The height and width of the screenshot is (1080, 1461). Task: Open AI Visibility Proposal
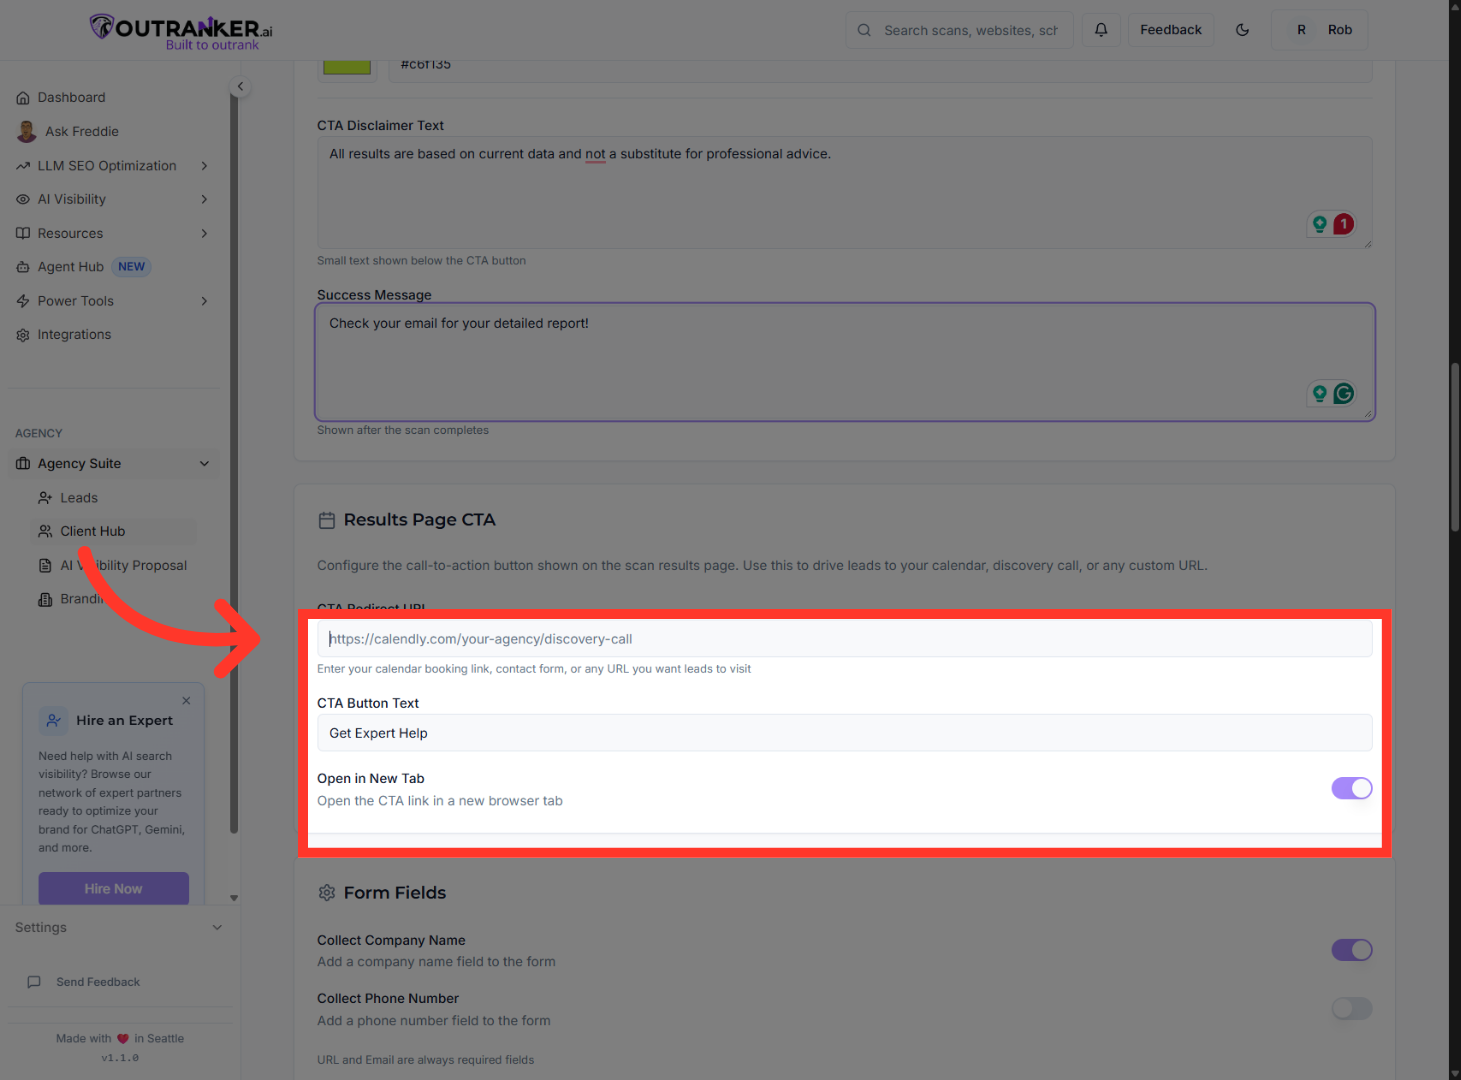point(123,565)
